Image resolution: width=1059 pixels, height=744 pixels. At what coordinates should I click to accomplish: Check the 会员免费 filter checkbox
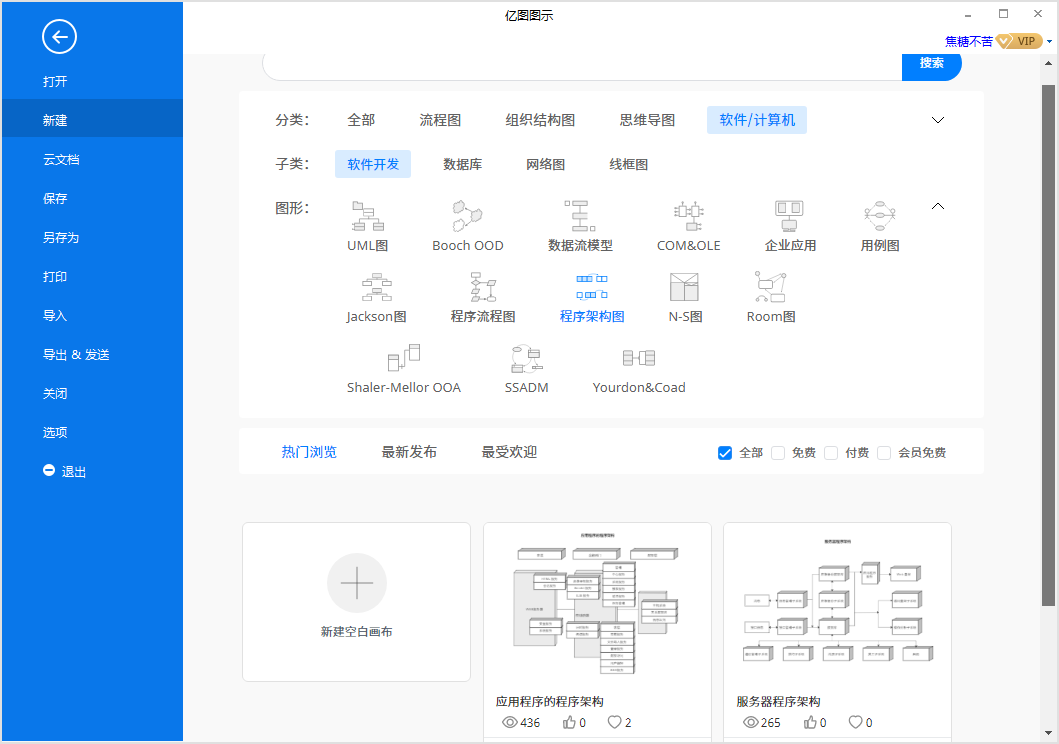tap(884, 453)
